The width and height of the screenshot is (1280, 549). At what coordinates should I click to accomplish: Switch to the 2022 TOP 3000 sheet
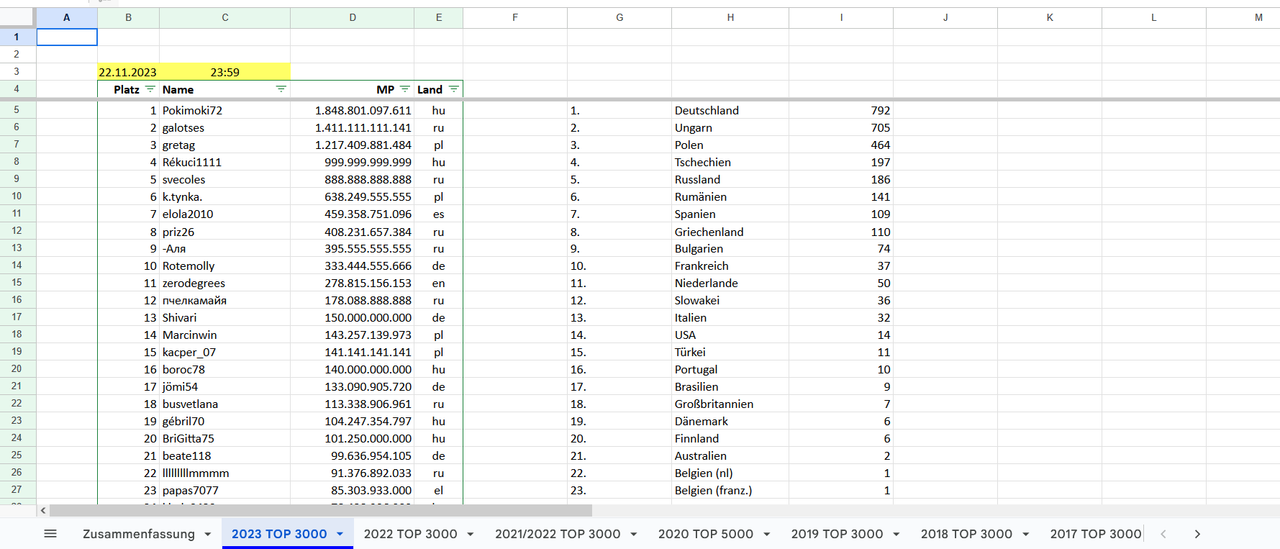410,534
